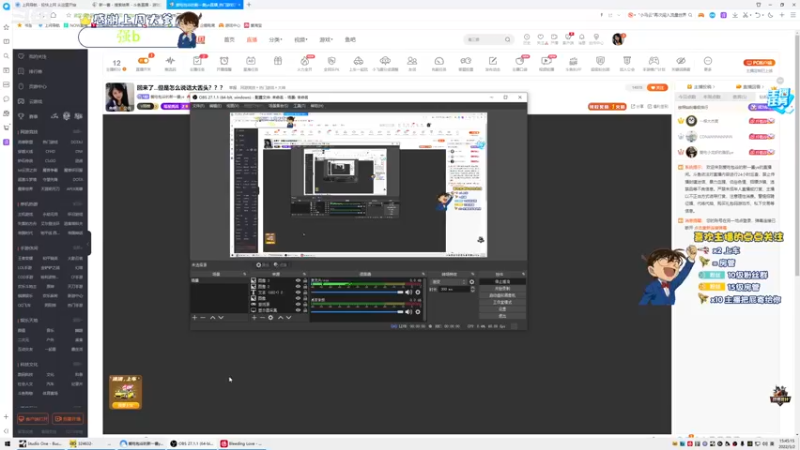The height and width of the screenshot is (450, 800).
Task: Open the 帮助 menu in OBS
Action: [x=317, y=106]
